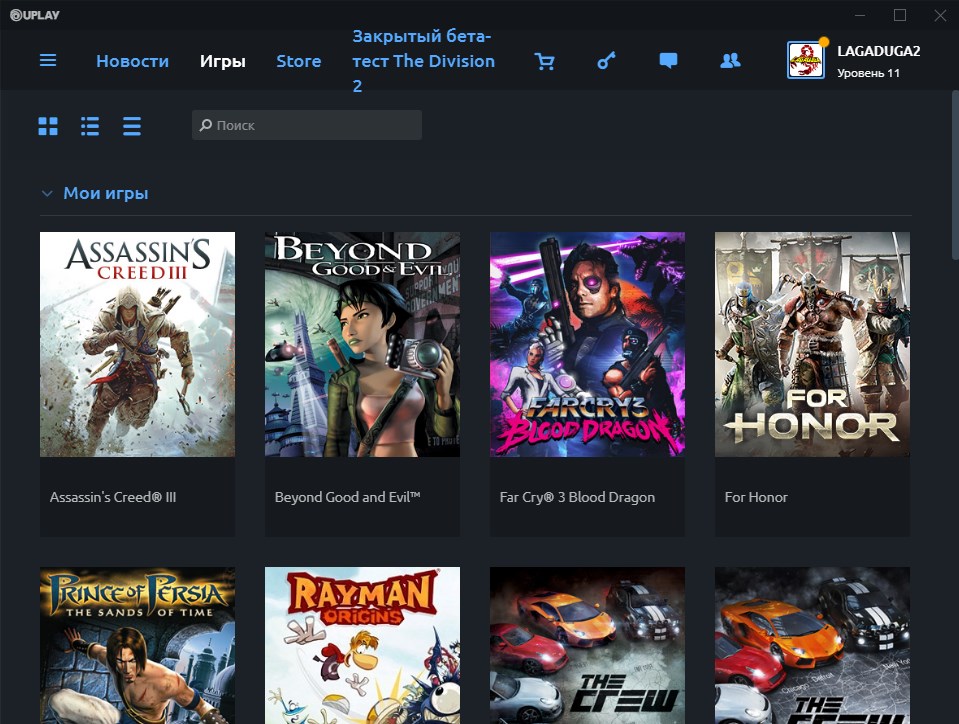959x724 pixels.
Task: Select Rayman Origins cover art
Action: (363, 645)
